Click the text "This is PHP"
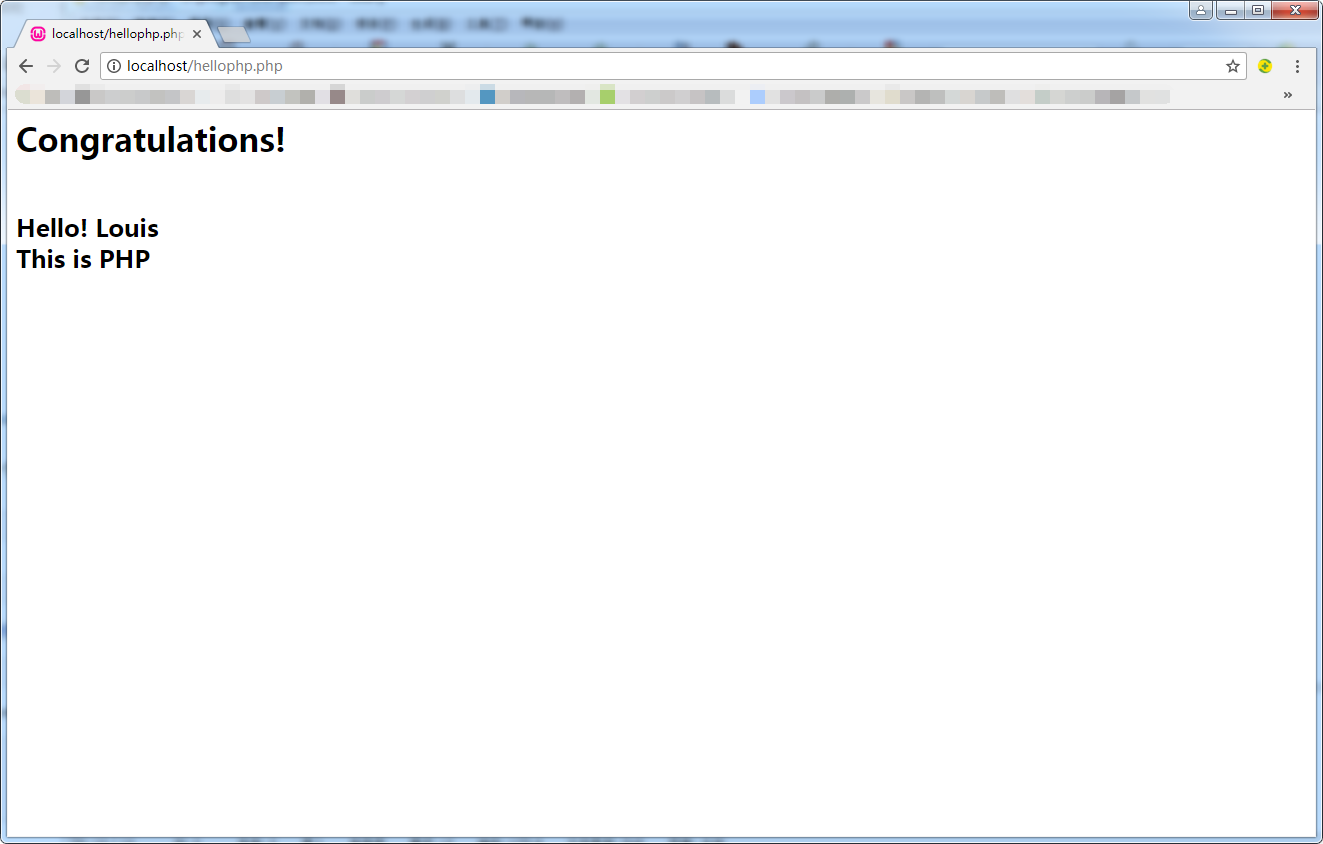1323x844 pixels. [83, 259]
